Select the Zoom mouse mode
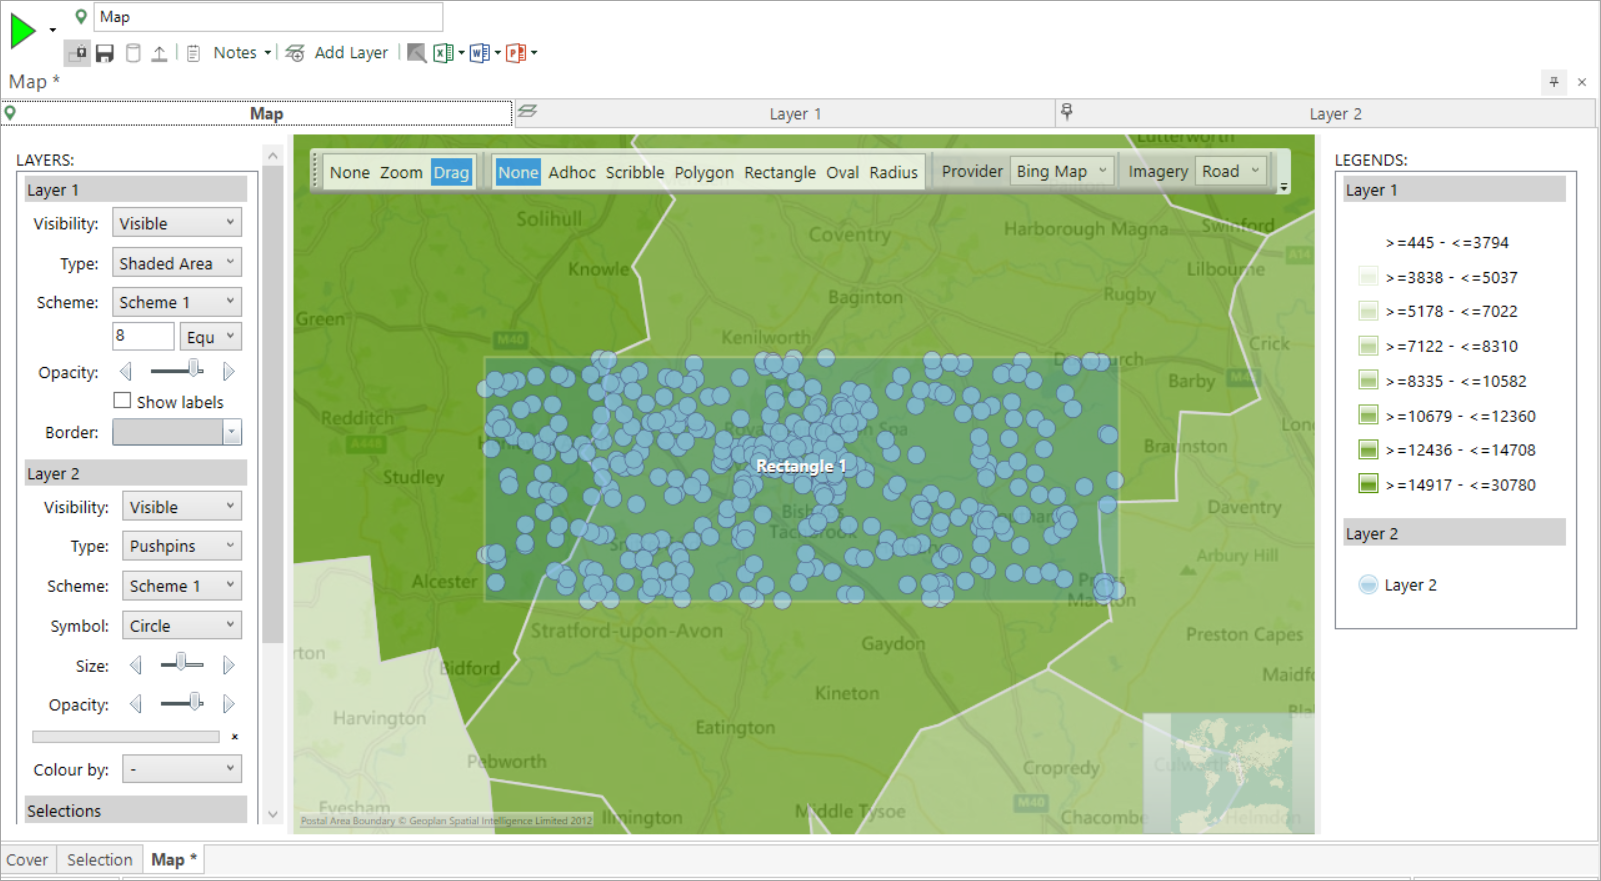Image resolution: width=1601 pixels, height=881 pixels. click(401, 172)
